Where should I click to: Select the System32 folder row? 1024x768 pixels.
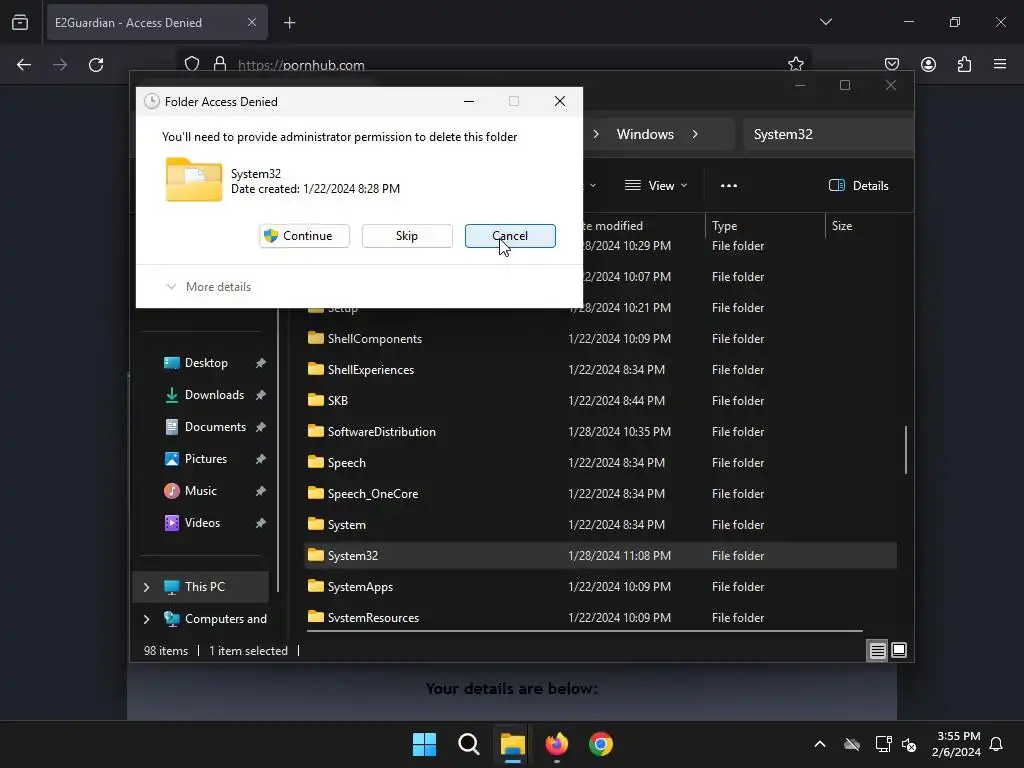click(x=600, y=556)
